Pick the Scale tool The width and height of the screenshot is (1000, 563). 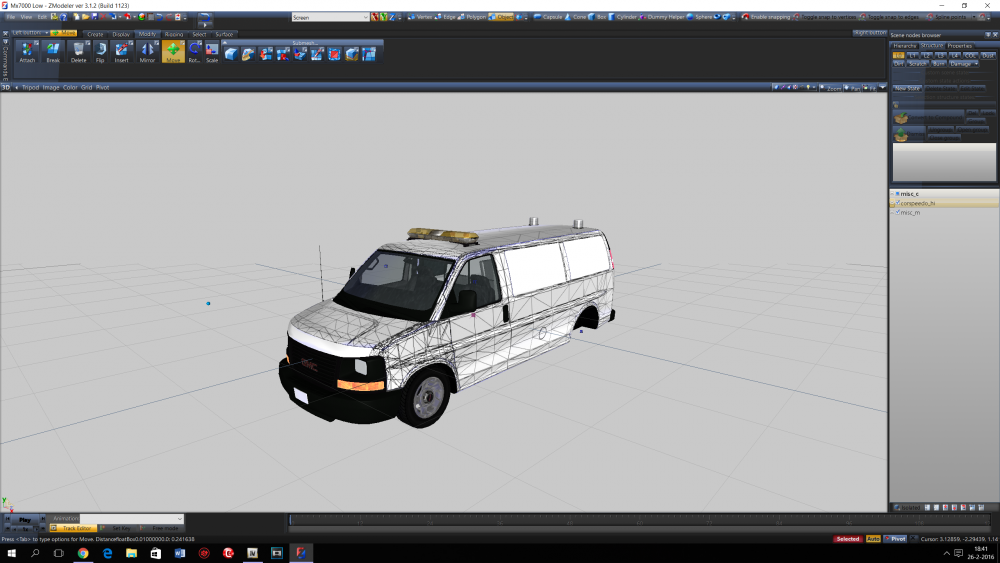pyautogui.click(x=212, y=52)
